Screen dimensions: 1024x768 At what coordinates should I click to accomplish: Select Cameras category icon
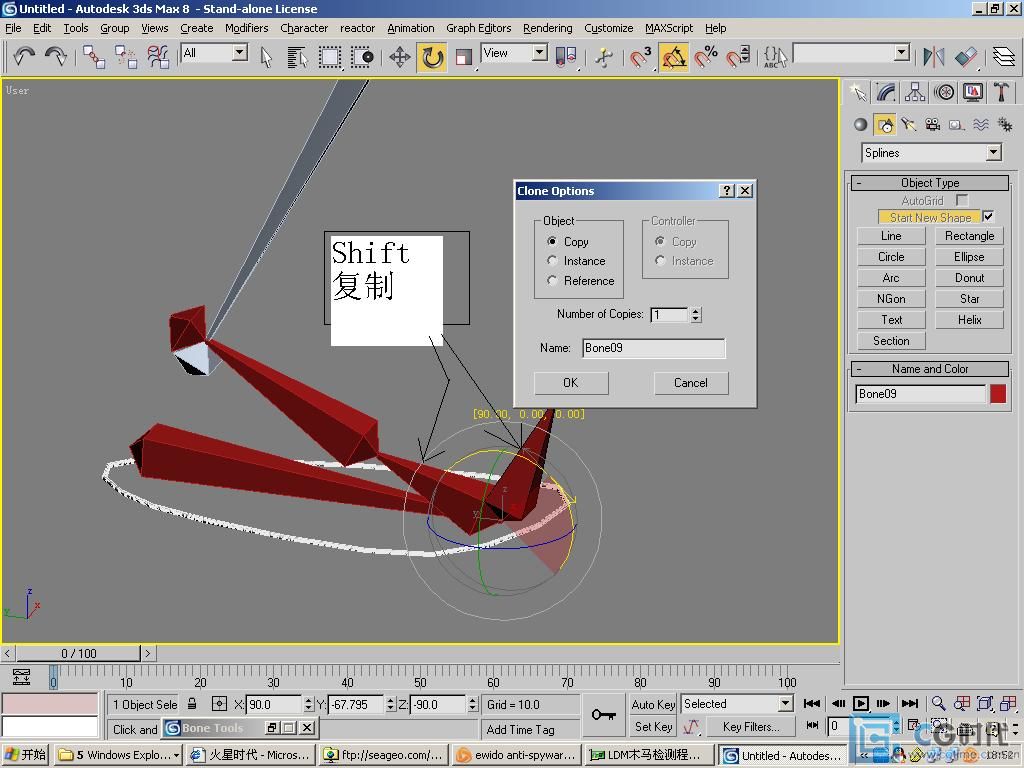[x=933, y=124]
